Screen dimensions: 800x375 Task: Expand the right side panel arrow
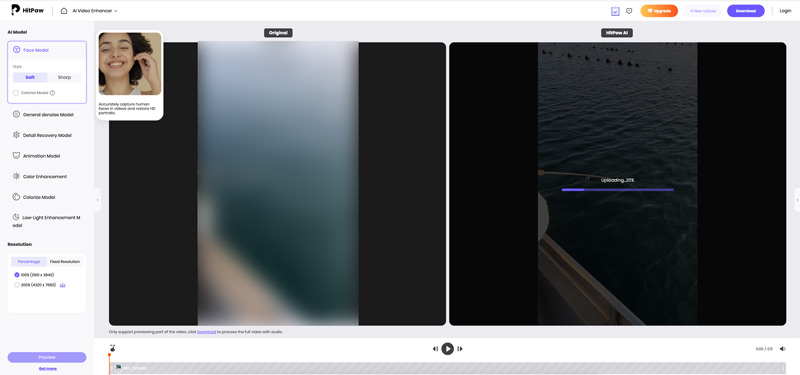(797, 200)
